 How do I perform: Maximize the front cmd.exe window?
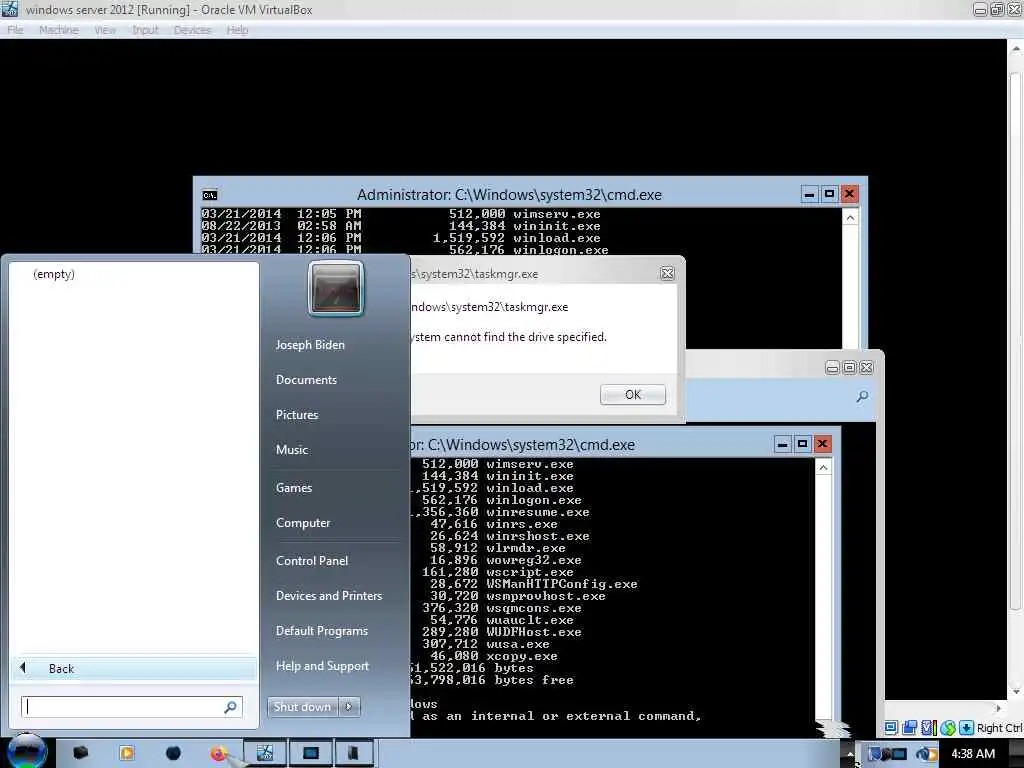tap(803, 444)
